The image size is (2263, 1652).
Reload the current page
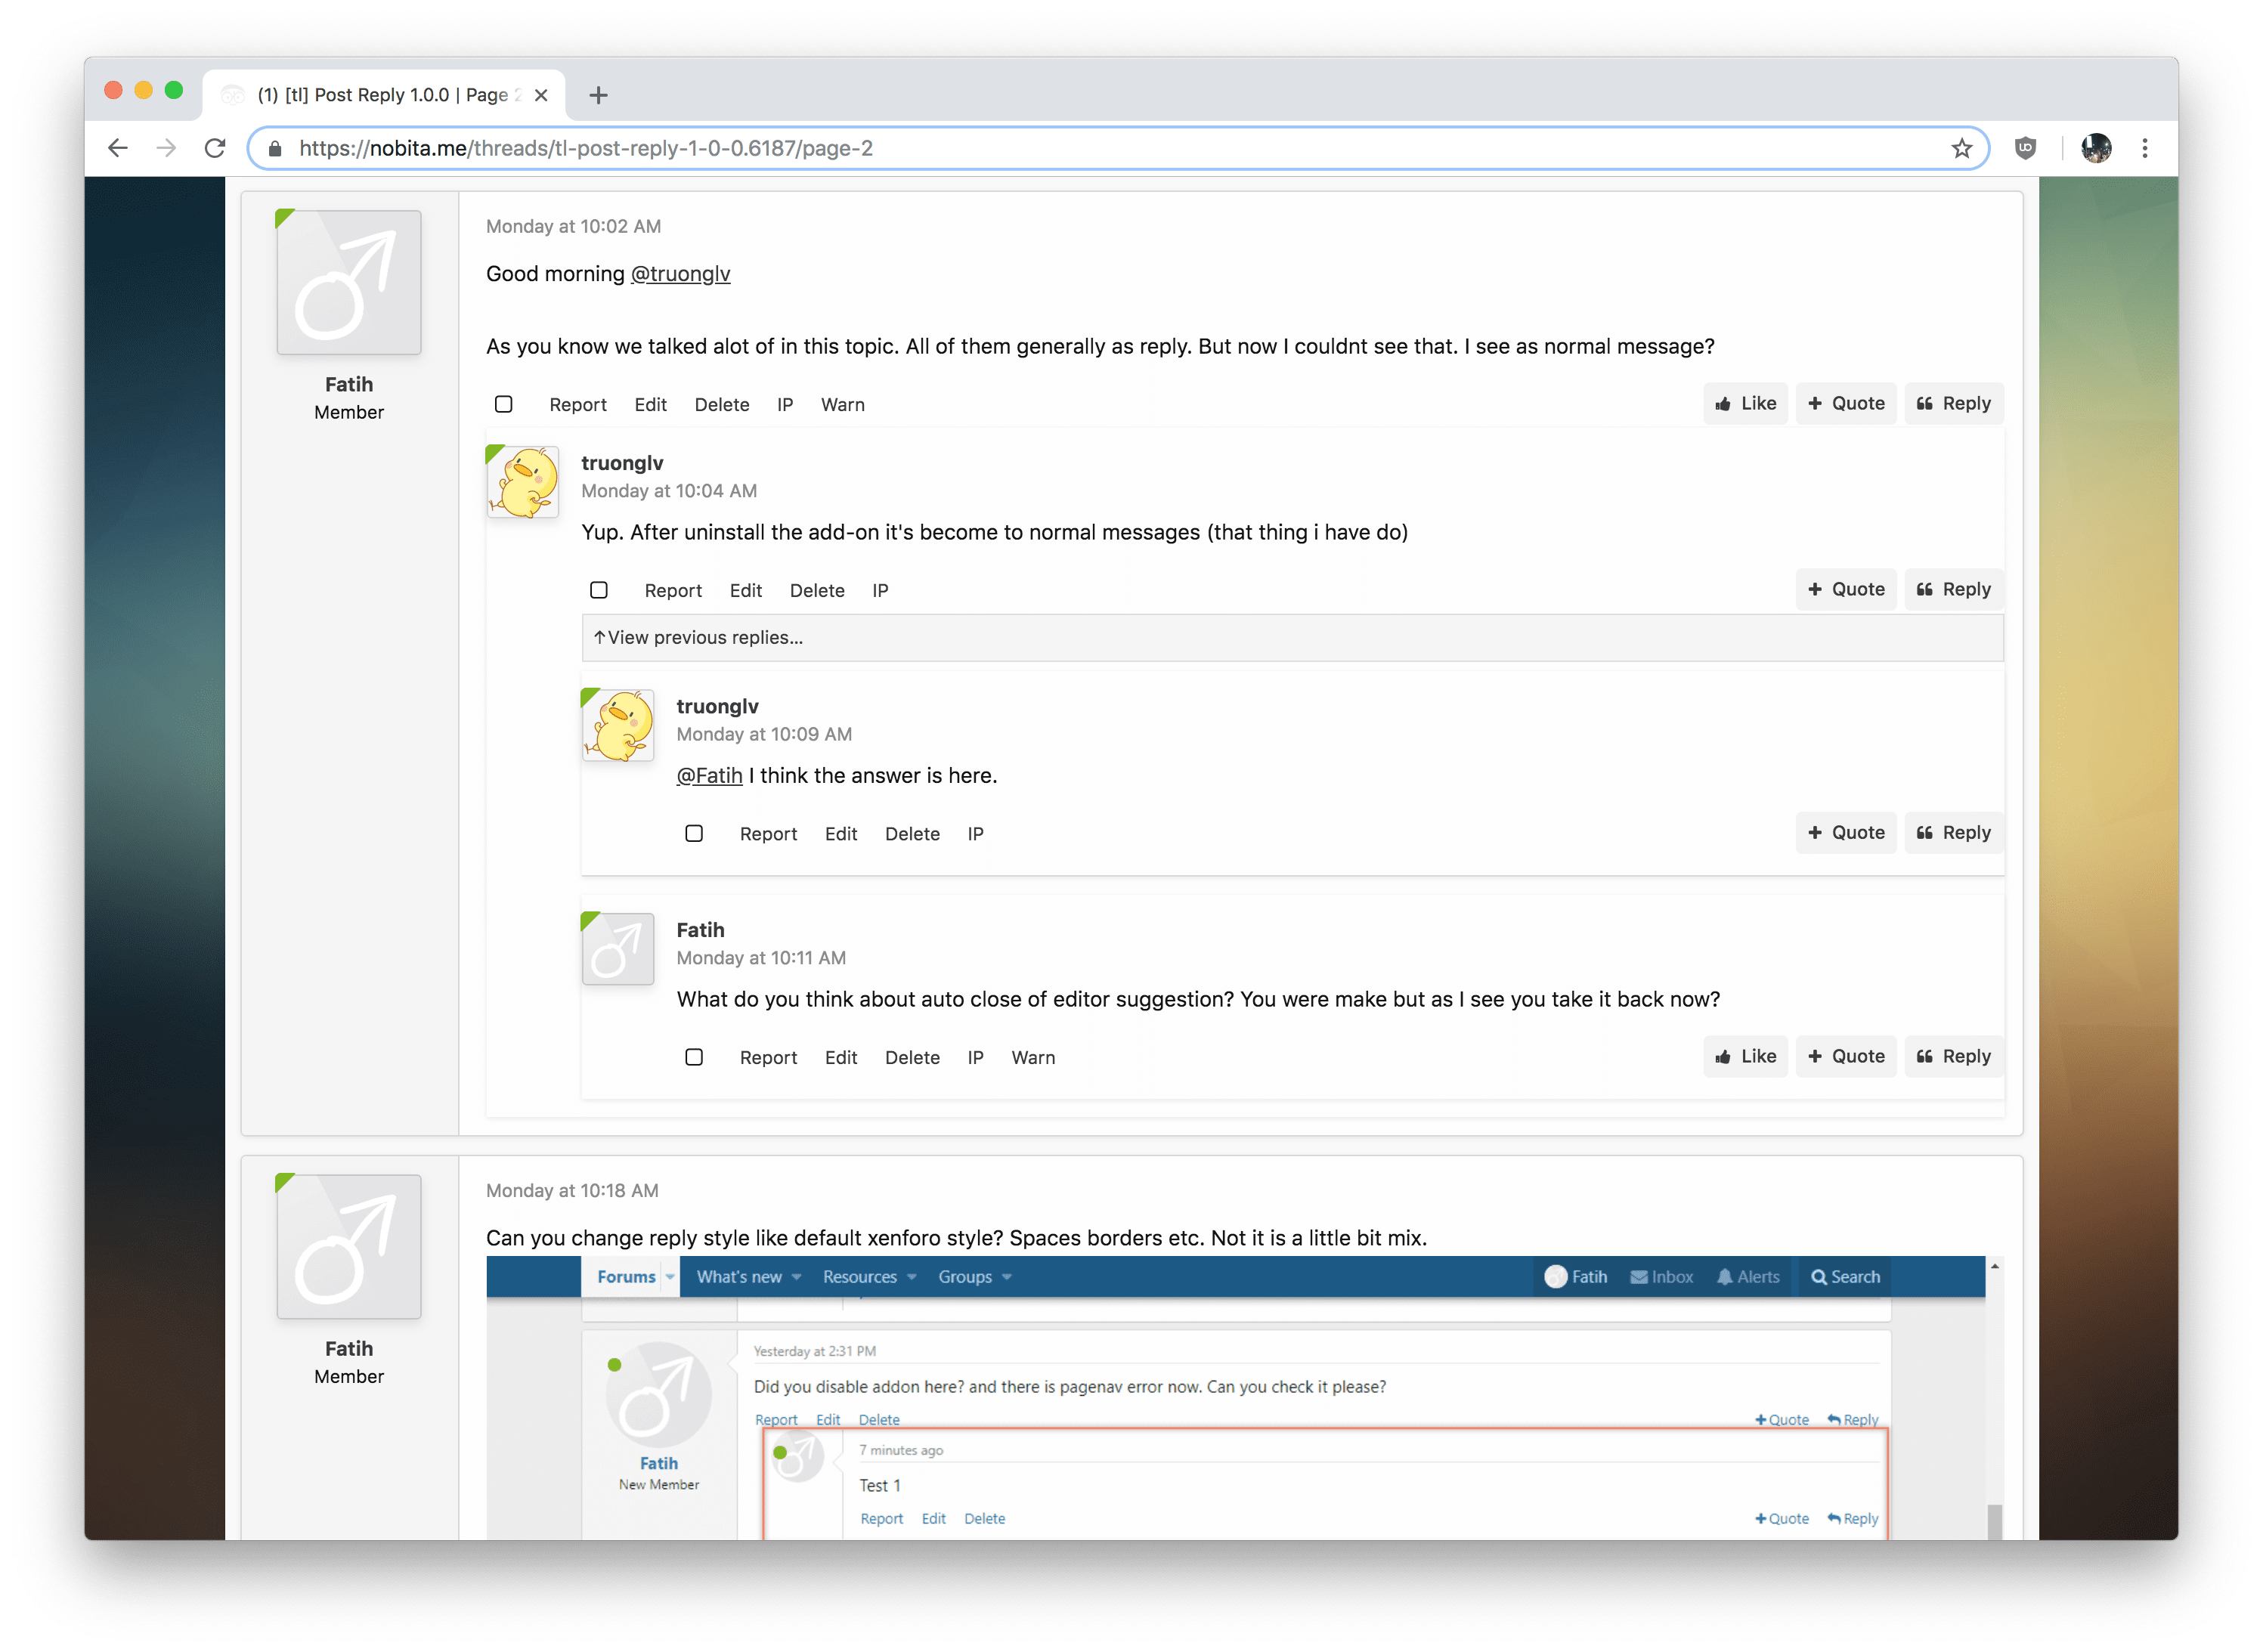coord(215,147)
